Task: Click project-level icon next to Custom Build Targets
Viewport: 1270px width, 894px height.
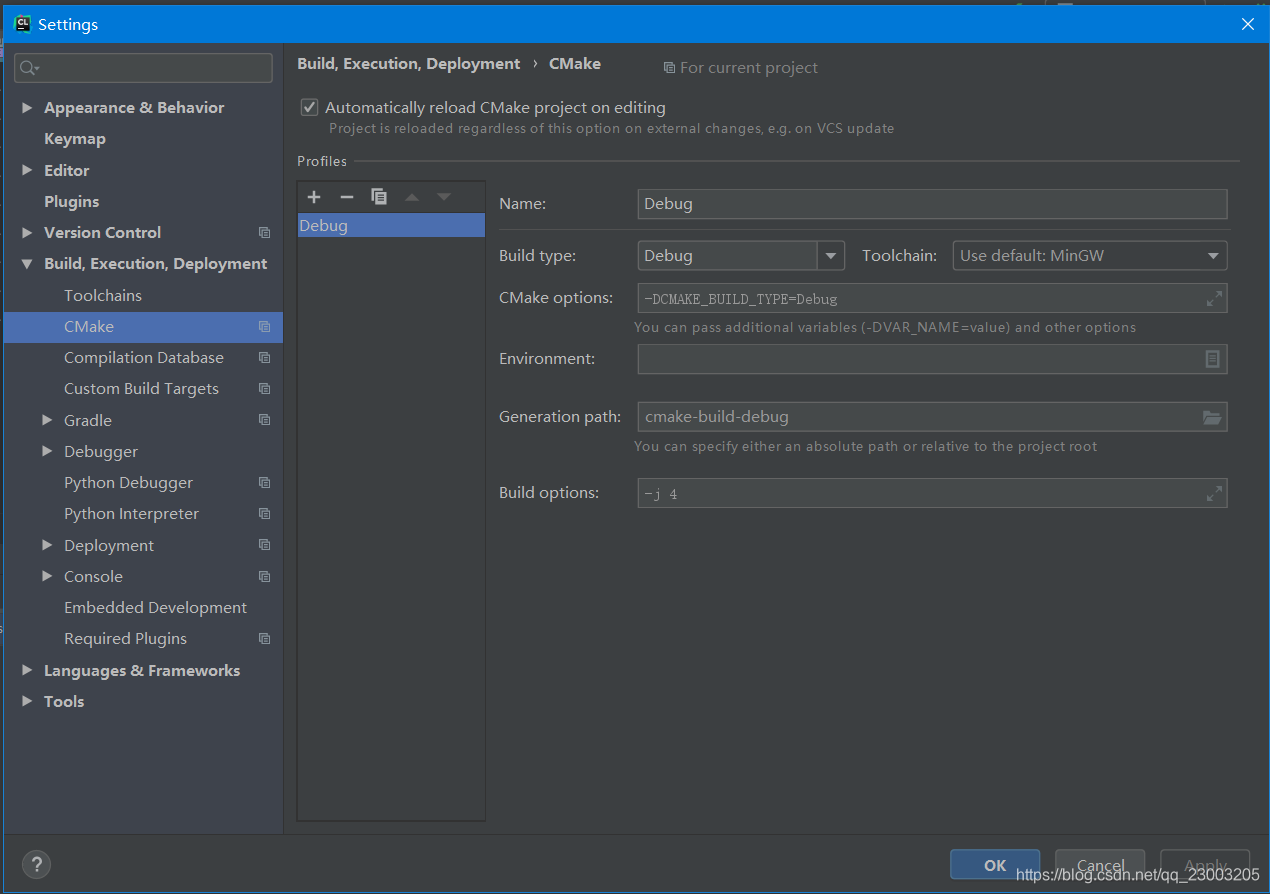Action: click(x=264, y=389)
